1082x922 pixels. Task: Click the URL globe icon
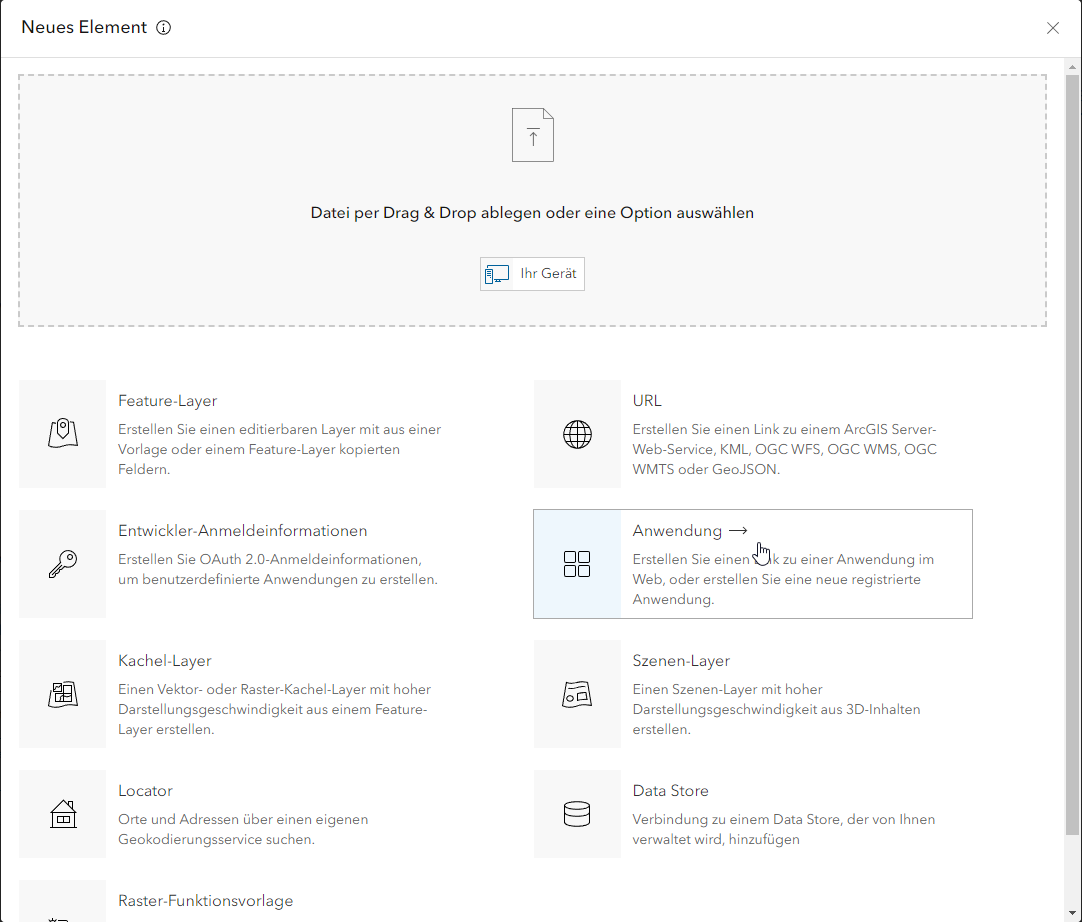(577, 434)
